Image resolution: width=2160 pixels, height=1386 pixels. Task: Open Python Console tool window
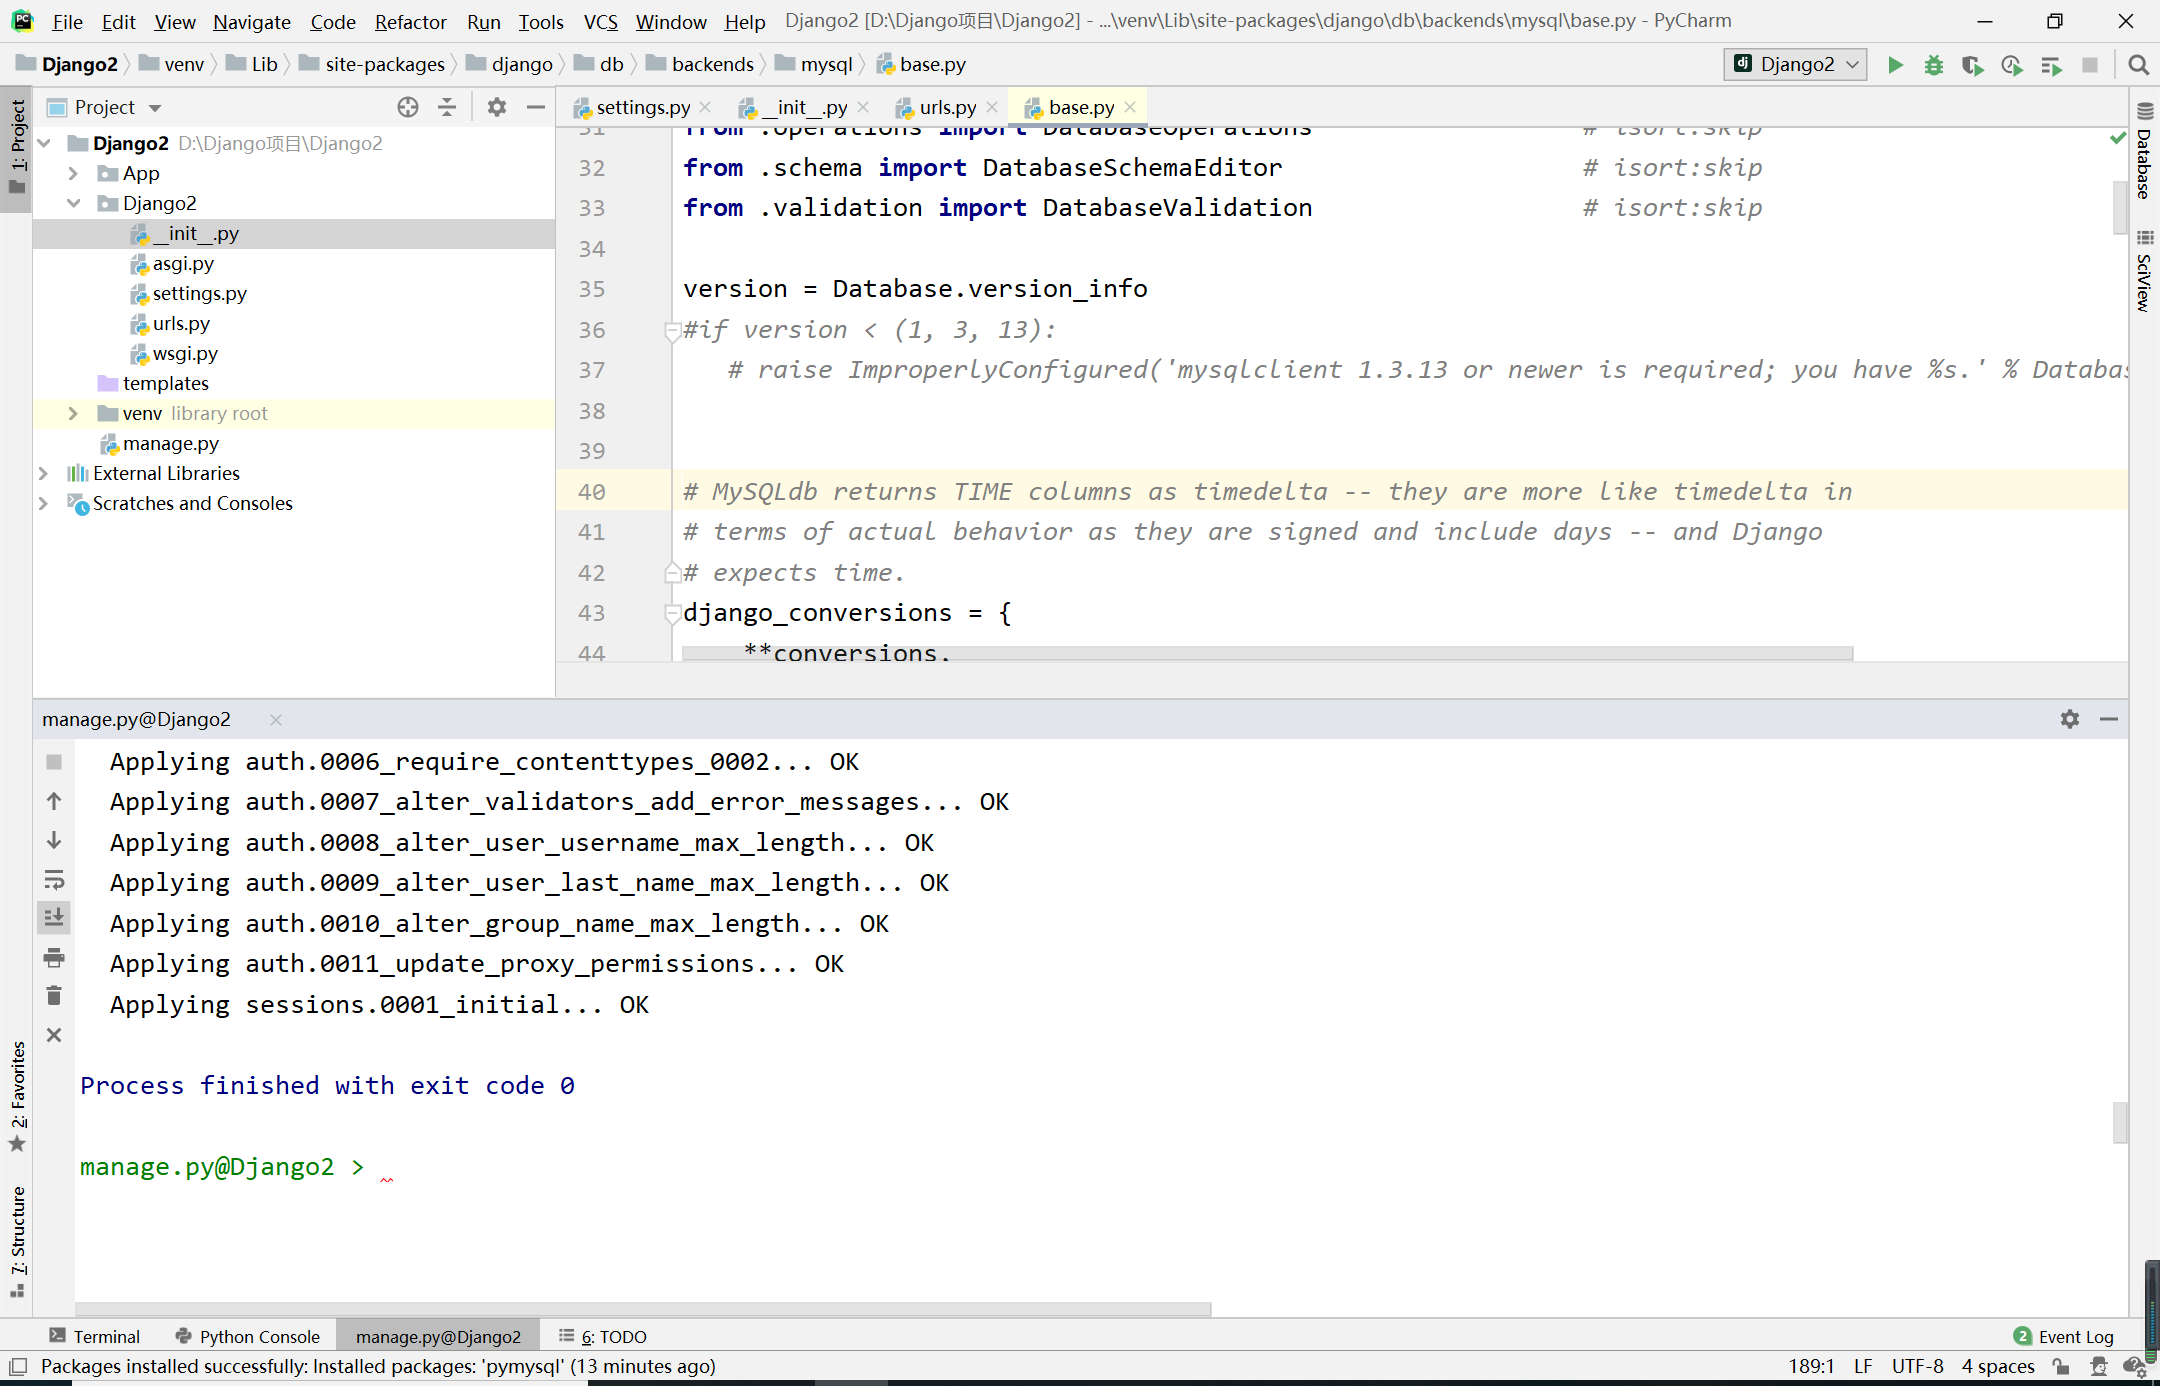pyautogui.click(x=247, y=1337)
